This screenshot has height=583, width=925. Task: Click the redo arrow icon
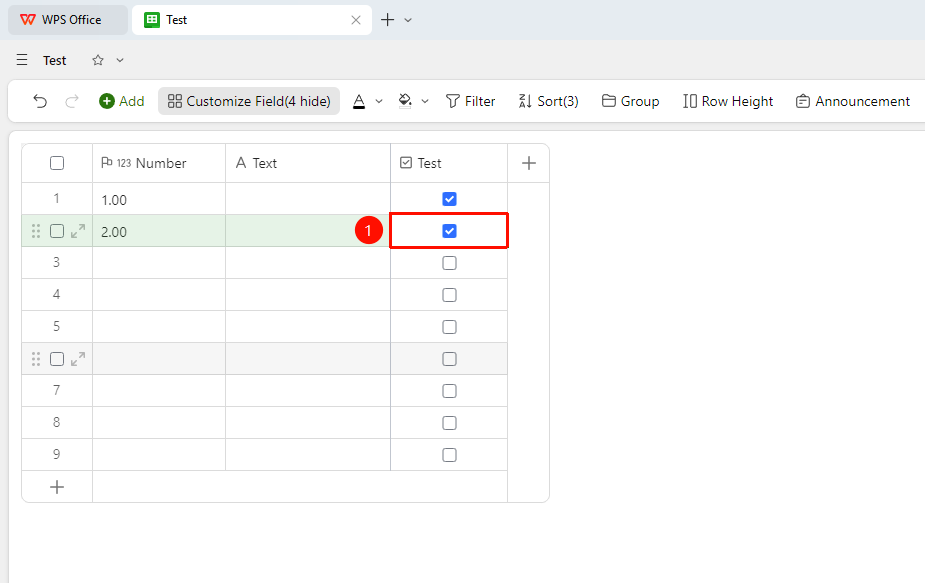point(72,101)
